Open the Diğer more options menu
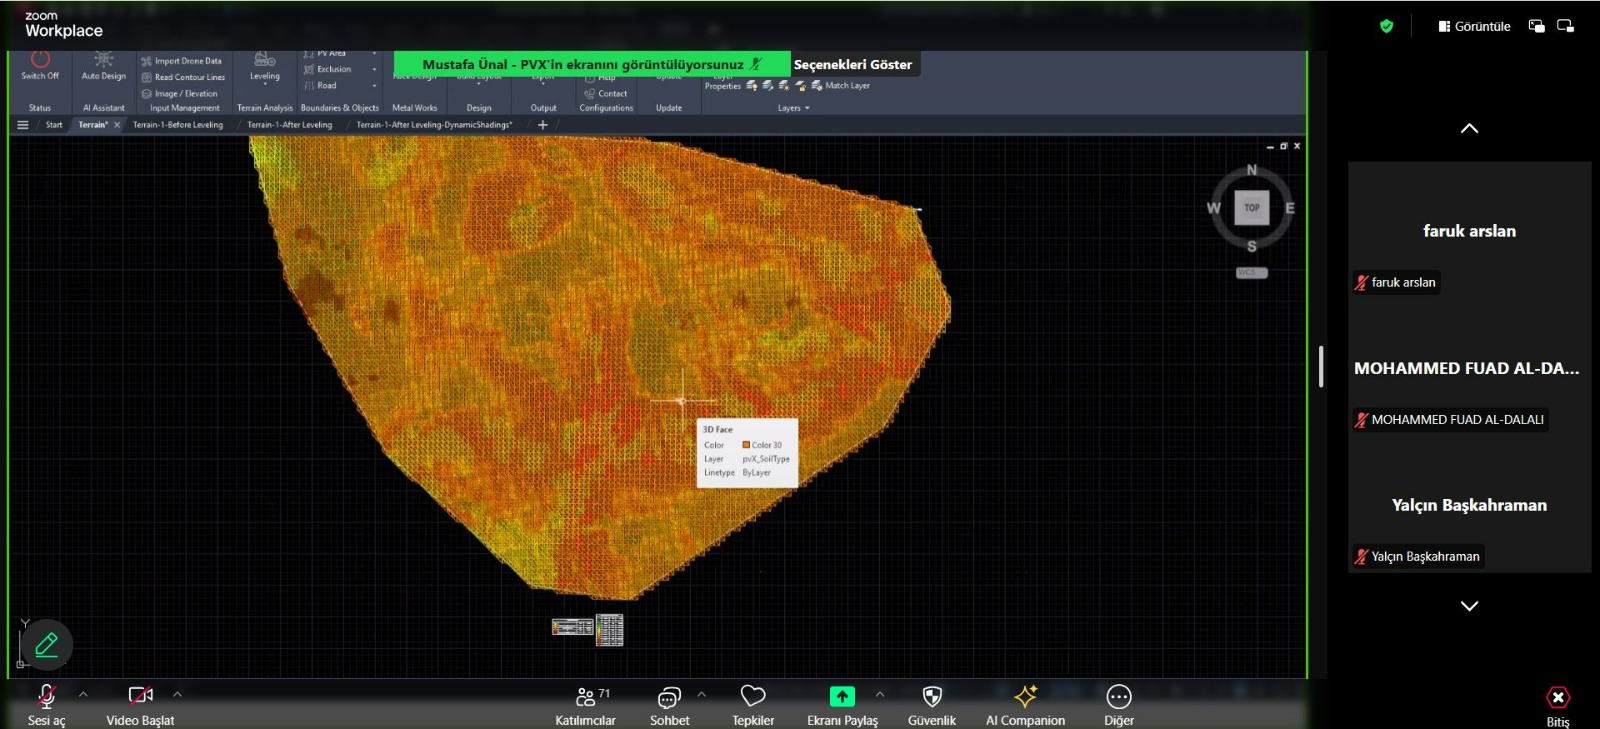 click(1119, 698)
